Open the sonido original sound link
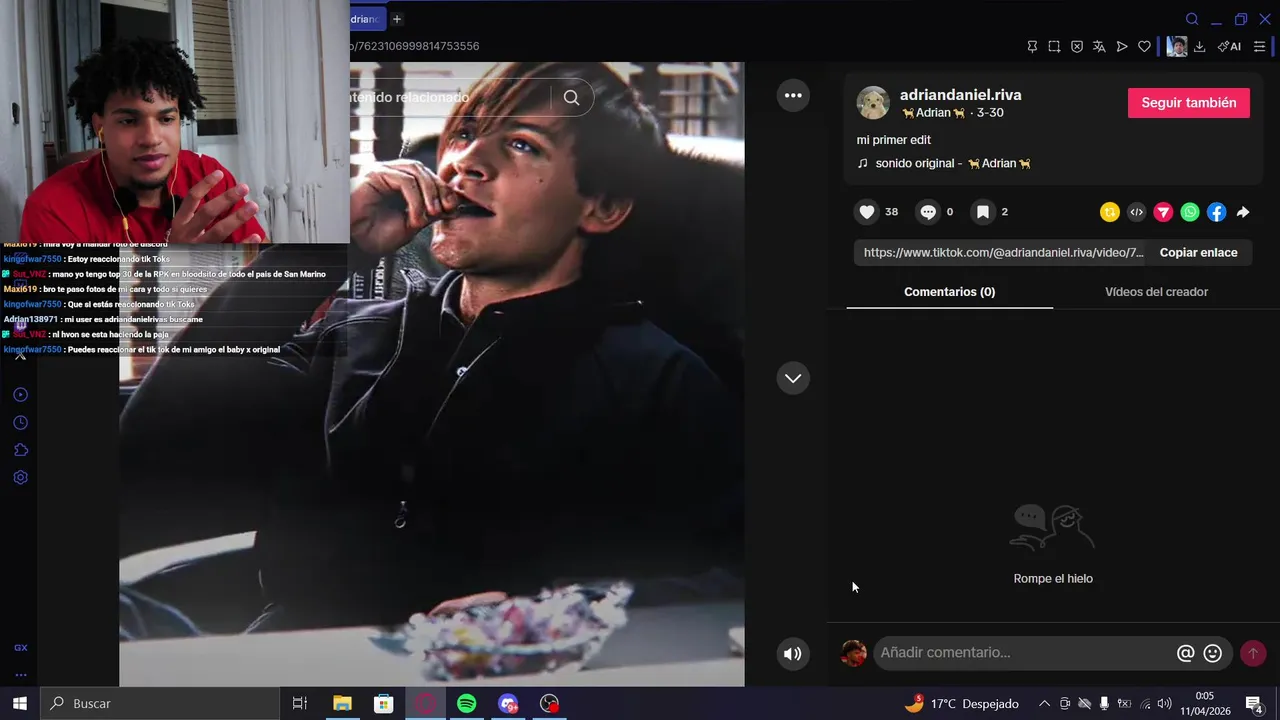 tap(952, 163)
